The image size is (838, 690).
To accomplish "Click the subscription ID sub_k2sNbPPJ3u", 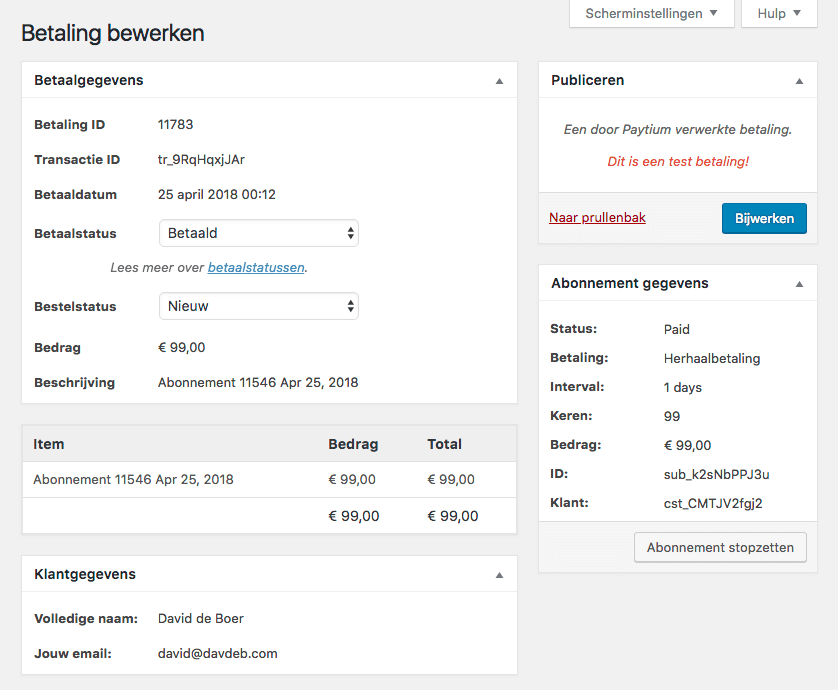I will [x=716, y=474].
